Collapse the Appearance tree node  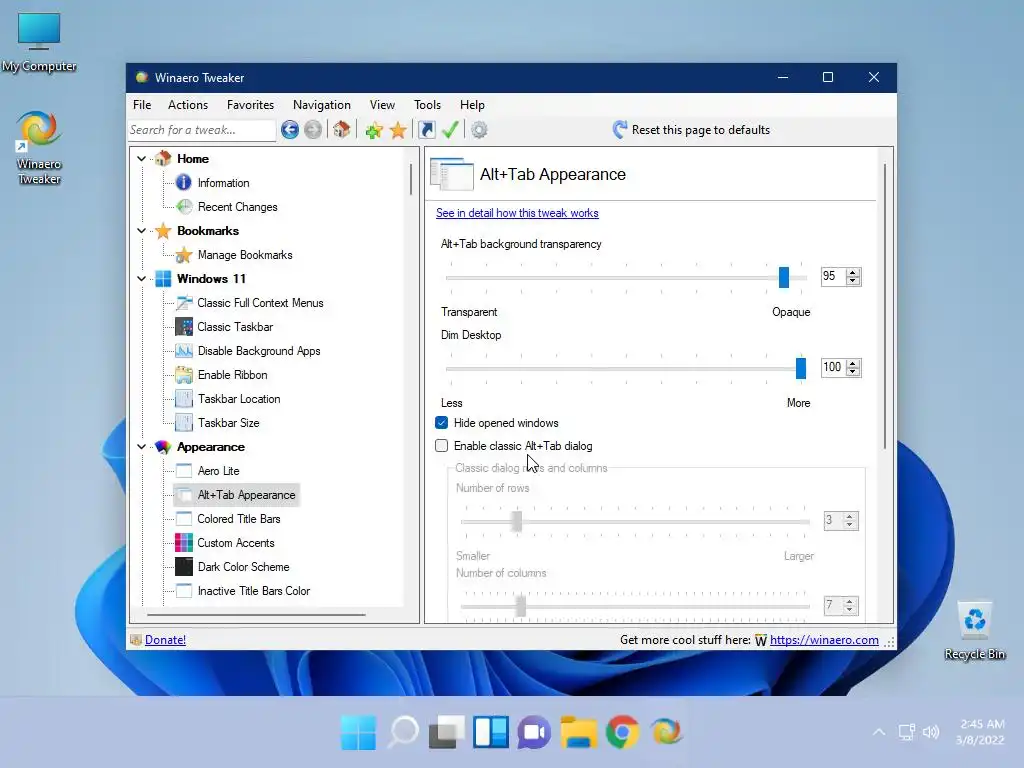141,447
